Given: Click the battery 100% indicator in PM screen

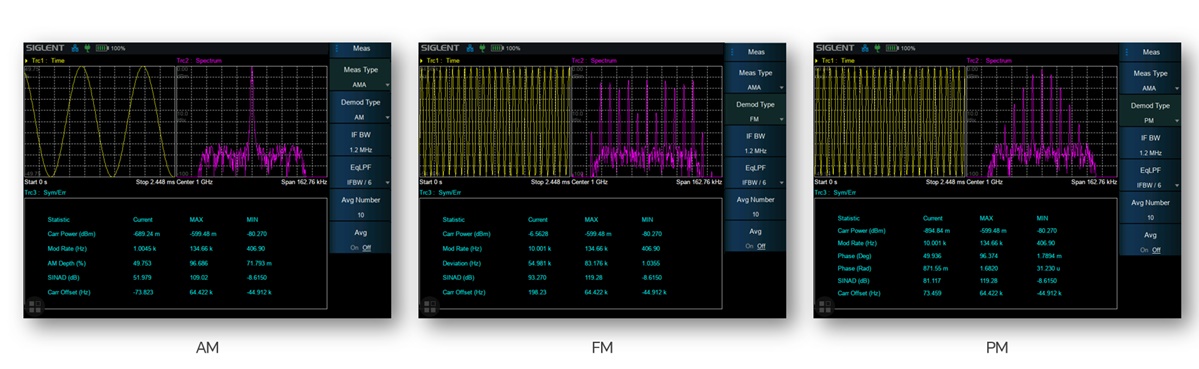Looking at the screenshot, I should click(x=900, y=48).
